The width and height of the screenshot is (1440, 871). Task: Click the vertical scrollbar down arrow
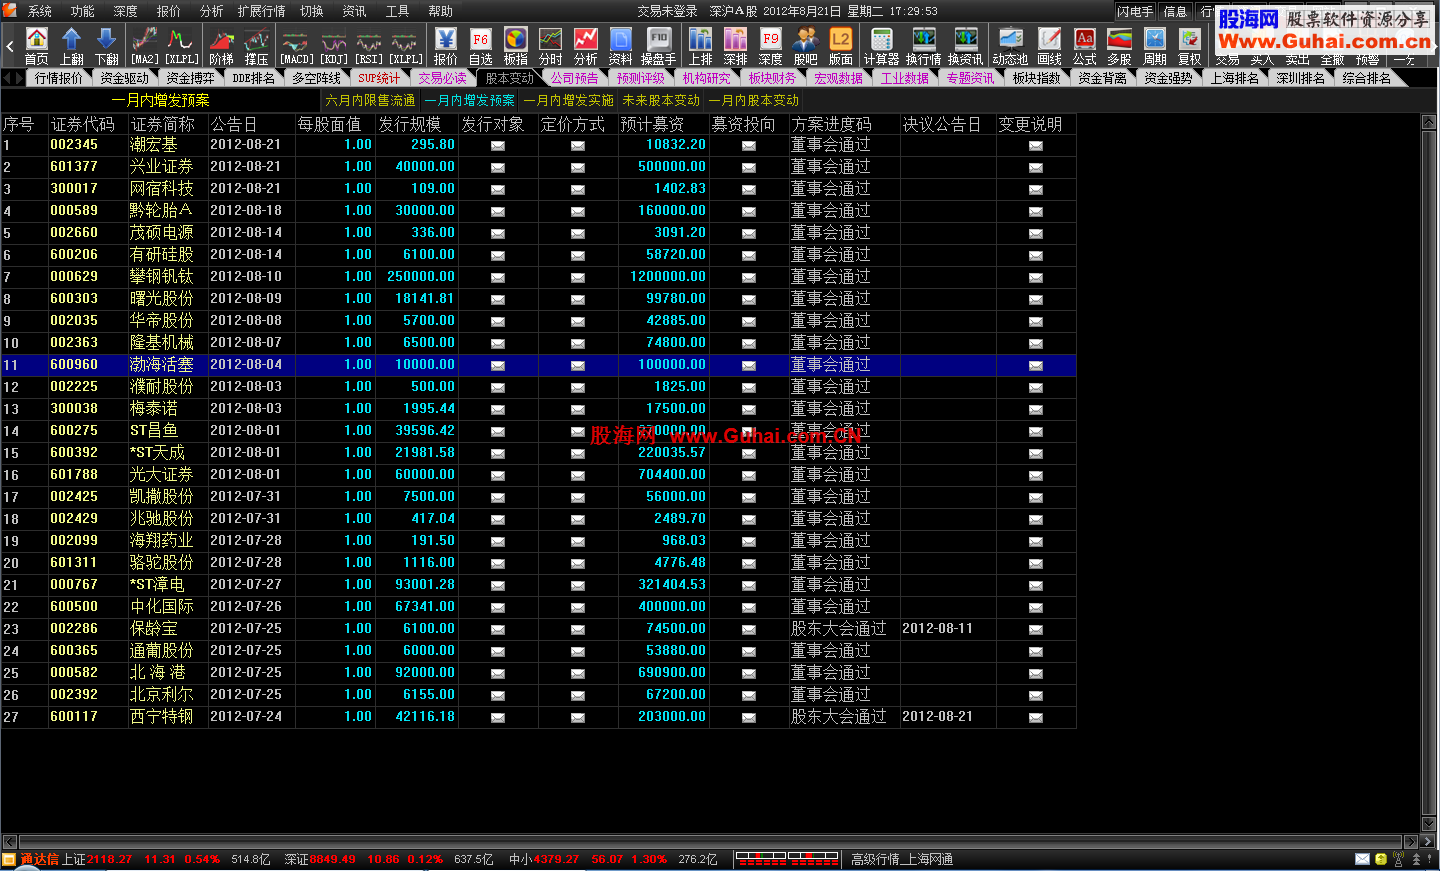tap(1428, 824)
